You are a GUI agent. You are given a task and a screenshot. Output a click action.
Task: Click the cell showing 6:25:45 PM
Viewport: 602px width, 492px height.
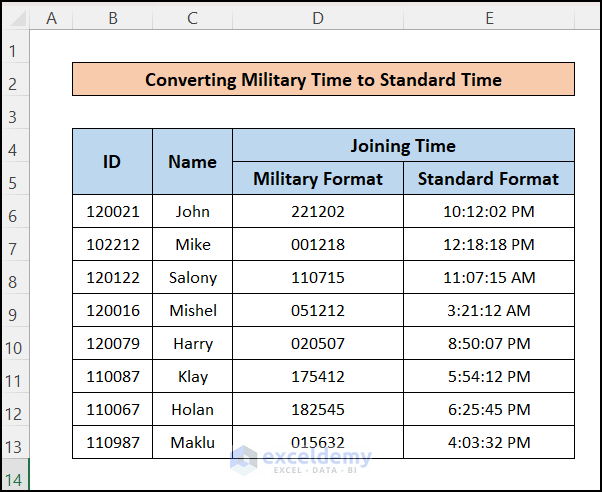pos(489,410)
